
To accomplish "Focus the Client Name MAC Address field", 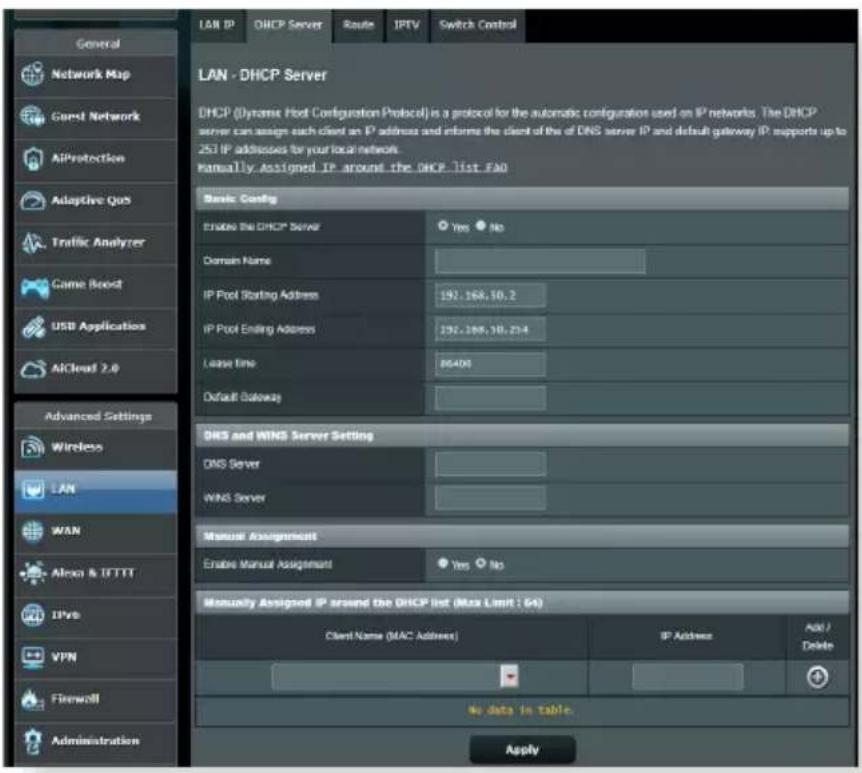I will (386, 677).
